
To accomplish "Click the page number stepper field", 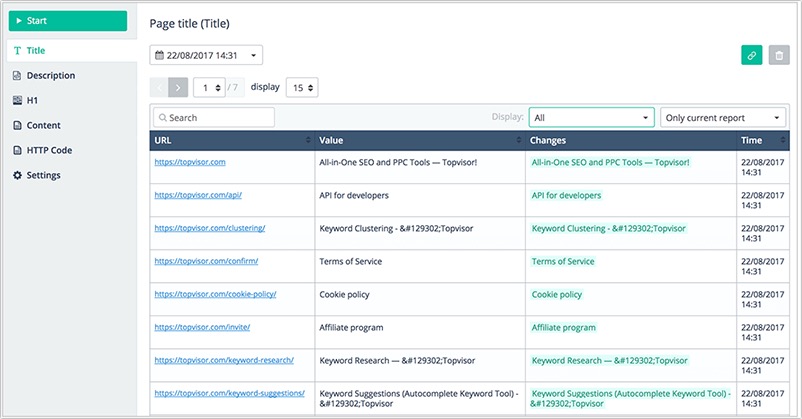I will pos(208,88).
